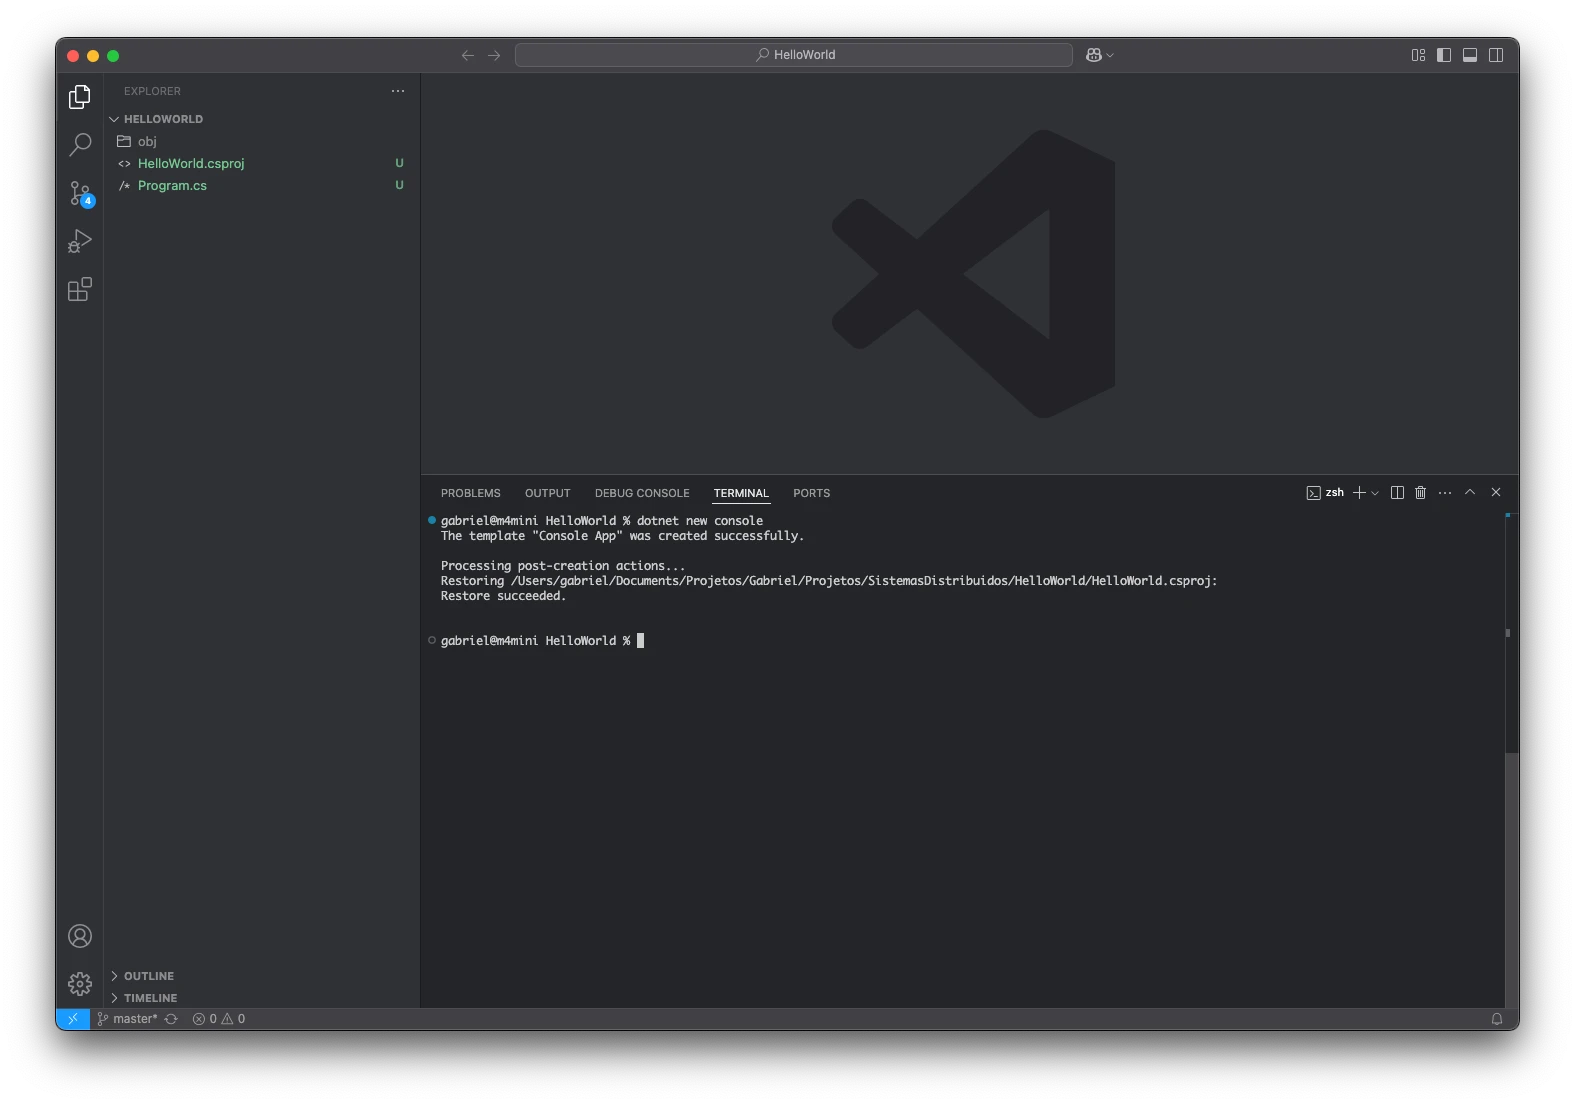Image resolution: width=1575 pixels, height=1104 pixels.
Task: Expand the Outline section
Action: point(149,976)
